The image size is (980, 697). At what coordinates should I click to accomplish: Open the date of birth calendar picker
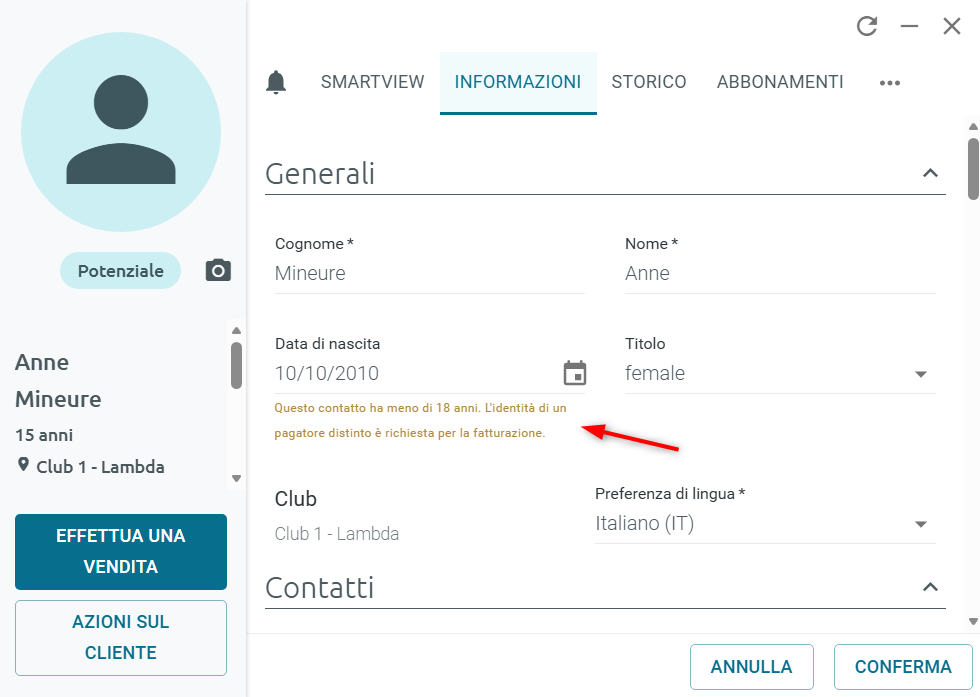pos(574,373)
